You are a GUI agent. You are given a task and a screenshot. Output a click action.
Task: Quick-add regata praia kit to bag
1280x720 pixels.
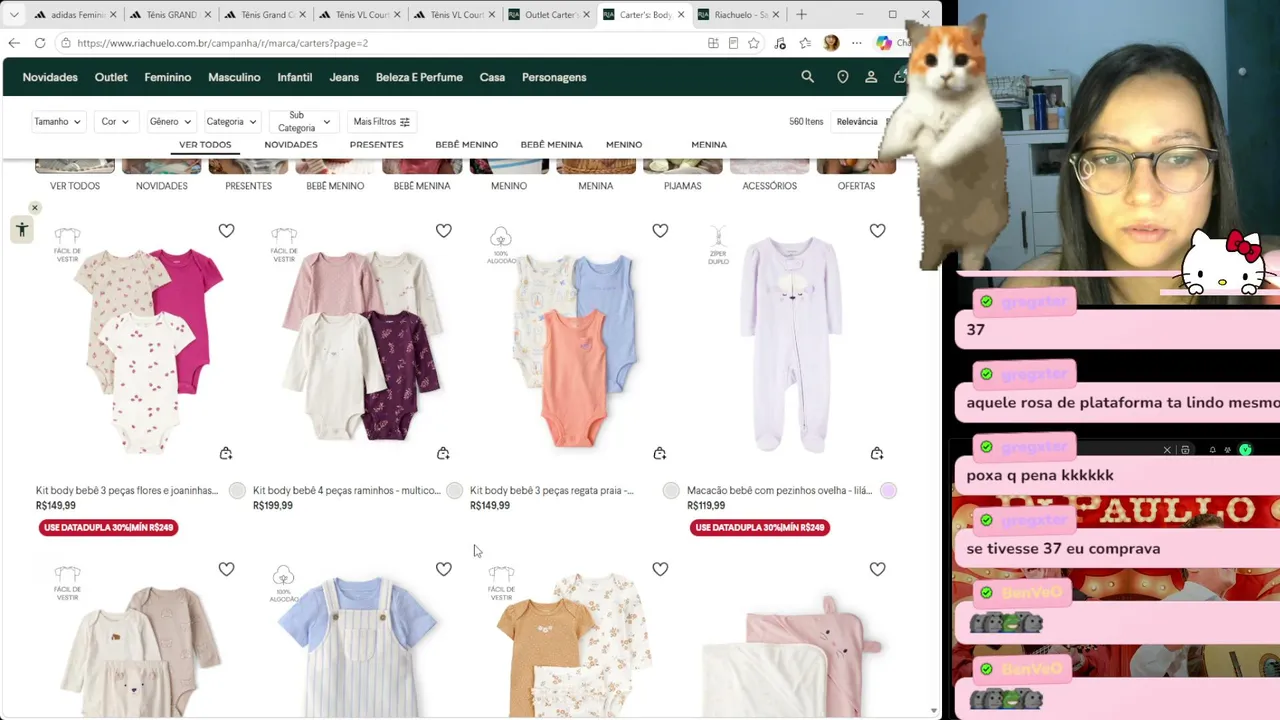[x=660, y=453]
